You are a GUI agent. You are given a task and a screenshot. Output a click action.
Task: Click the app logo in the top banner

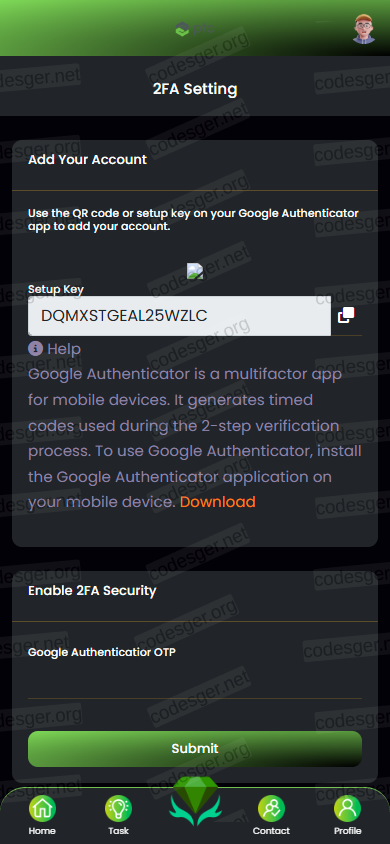(195, 29)
